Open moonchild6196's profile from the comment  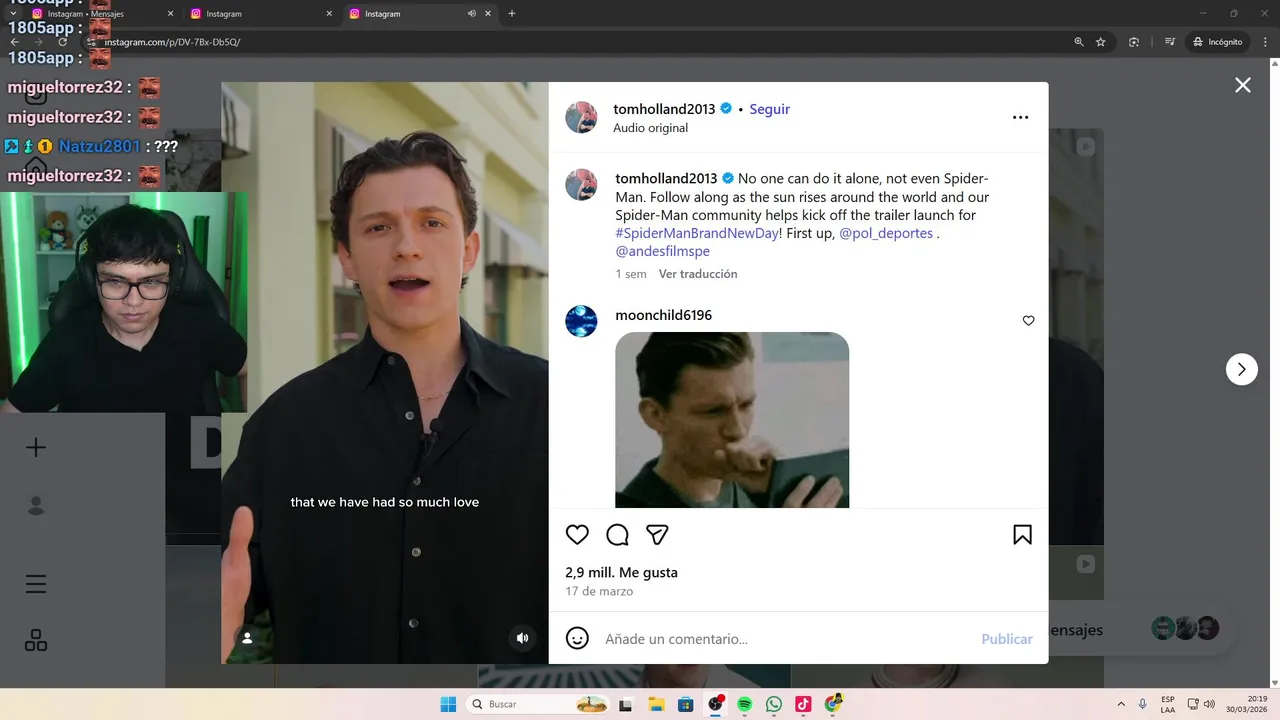[664, 315]
